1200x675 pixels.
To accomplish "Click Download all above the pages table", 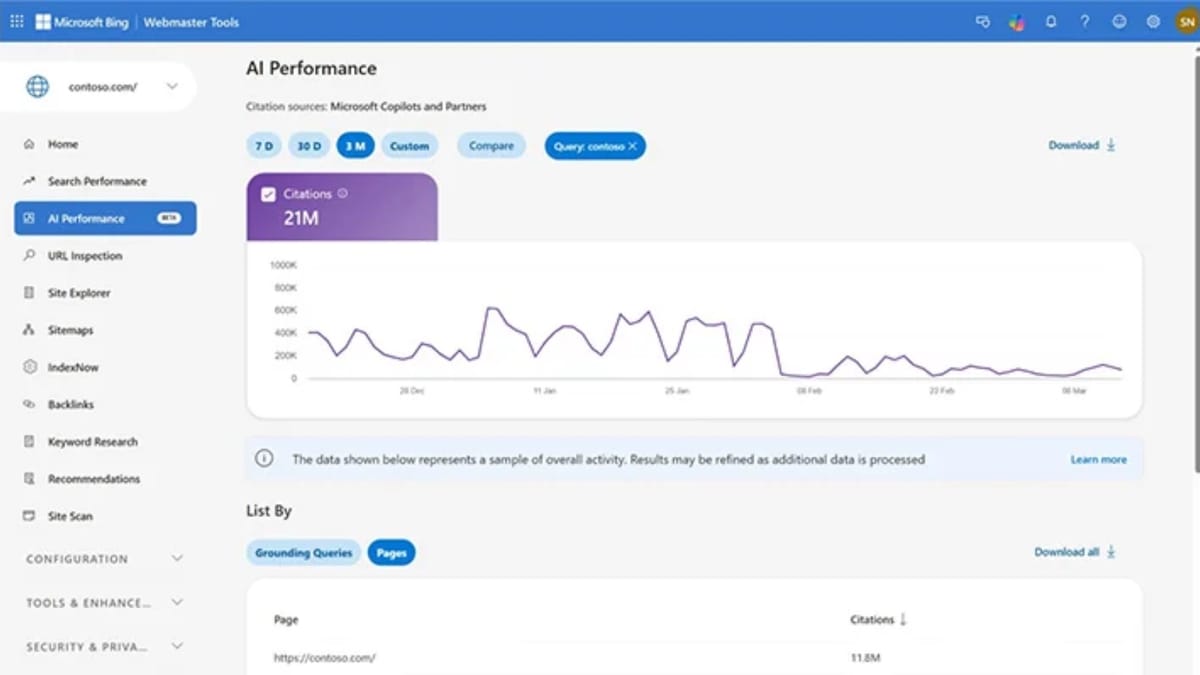I will point(1067,551).
